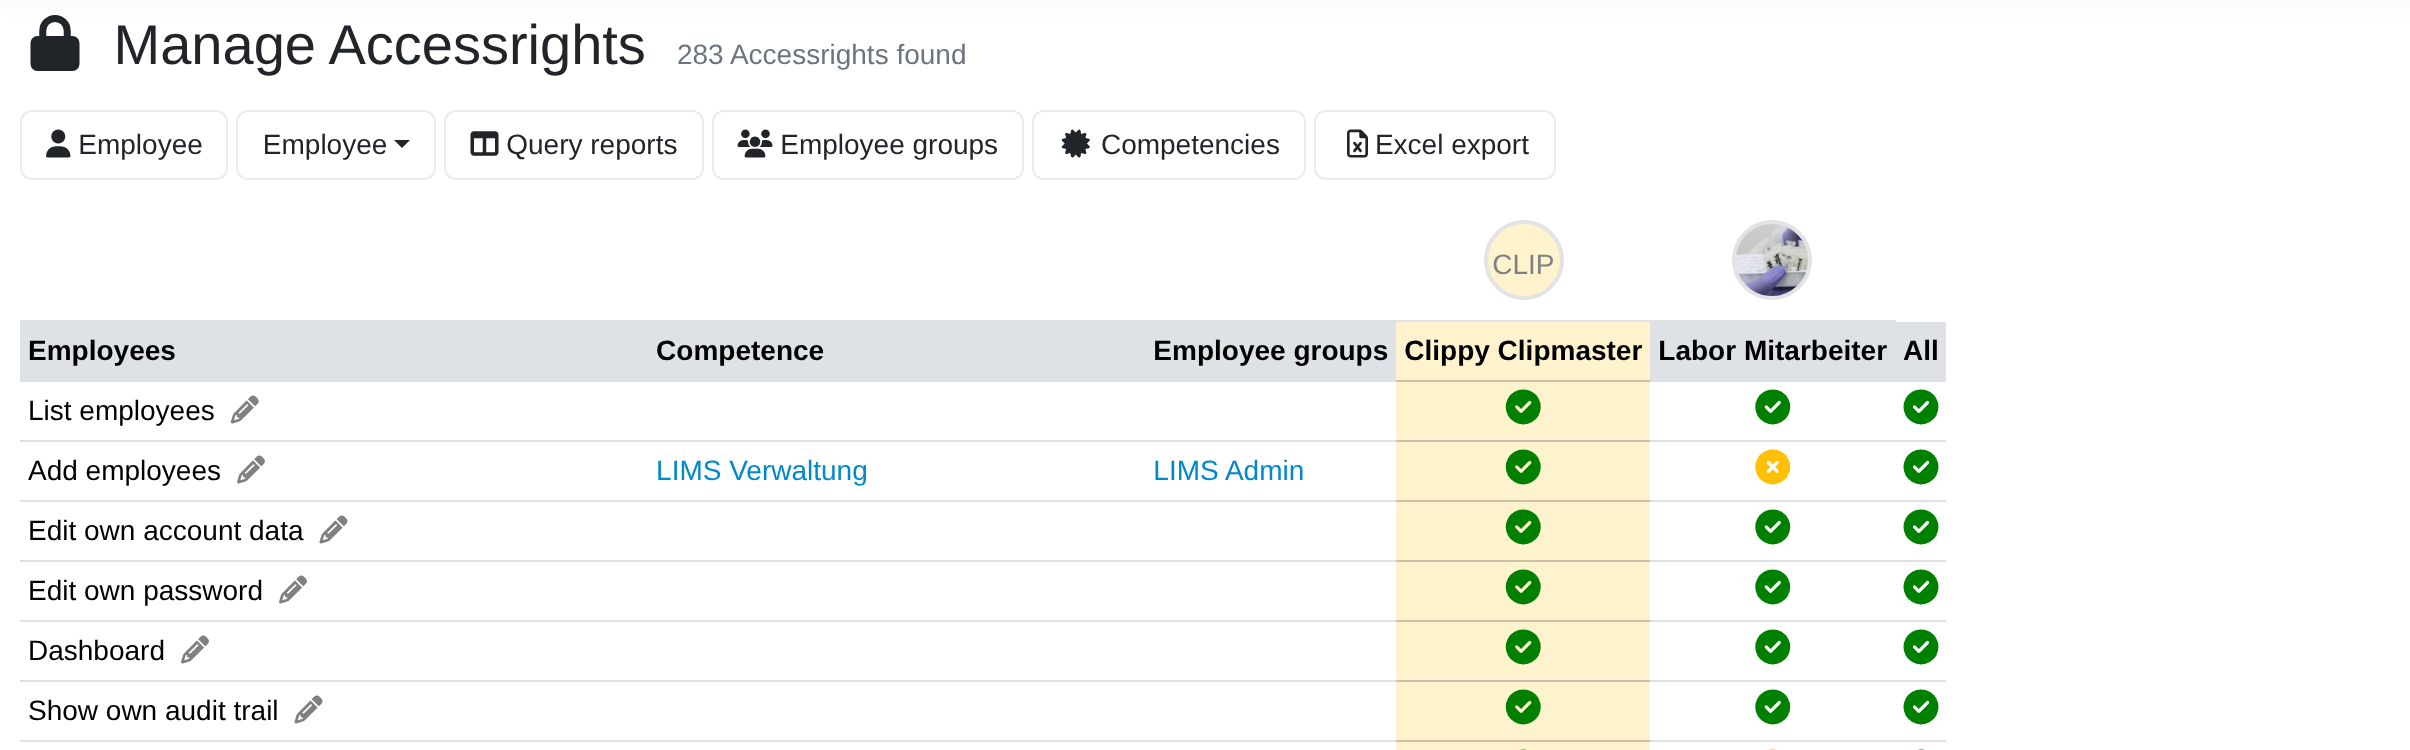Toggle Labor Mitarbeiter's Edit own password check
This screenshot has height=750, width=2410.
coord(1772,587)
